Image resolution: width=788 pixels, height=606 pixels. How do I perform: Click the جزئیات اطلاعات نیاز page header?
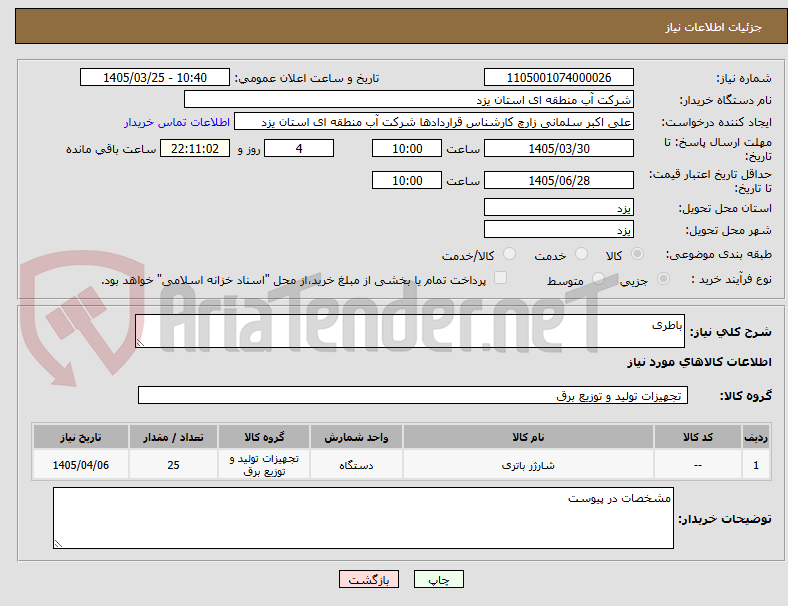point(714,27)
